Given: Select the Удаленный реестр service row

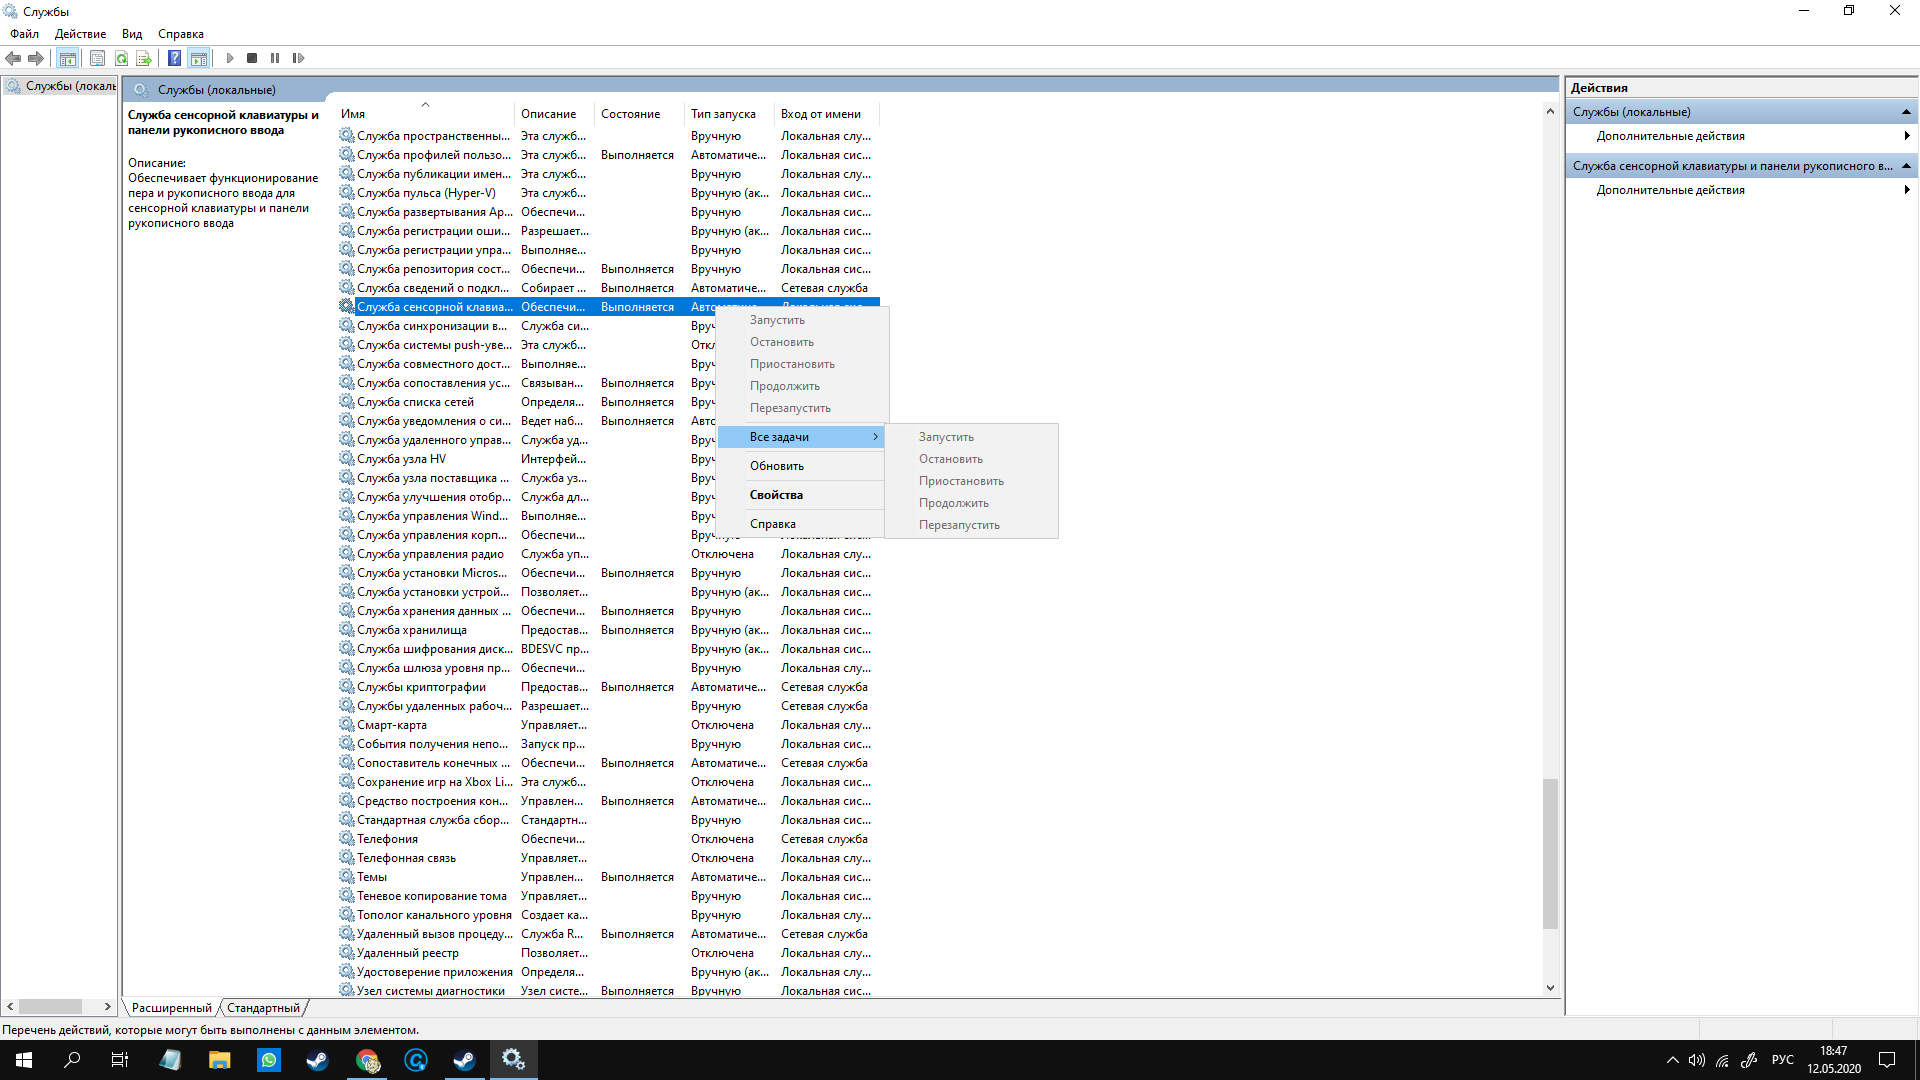Looking at the screenshot, I should coord(608,953).
